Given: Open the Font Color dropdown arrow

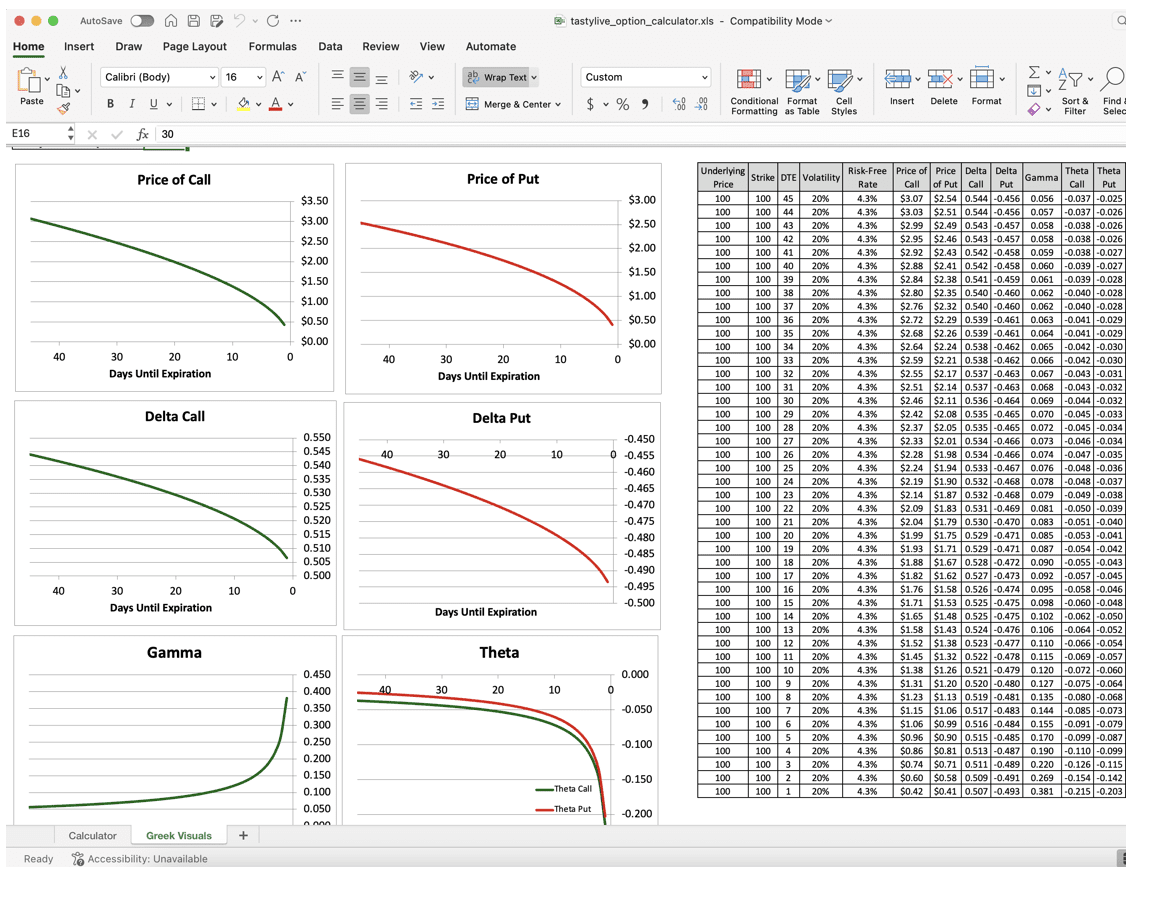Looking at the screenshot, I should [x=290, y=105].
